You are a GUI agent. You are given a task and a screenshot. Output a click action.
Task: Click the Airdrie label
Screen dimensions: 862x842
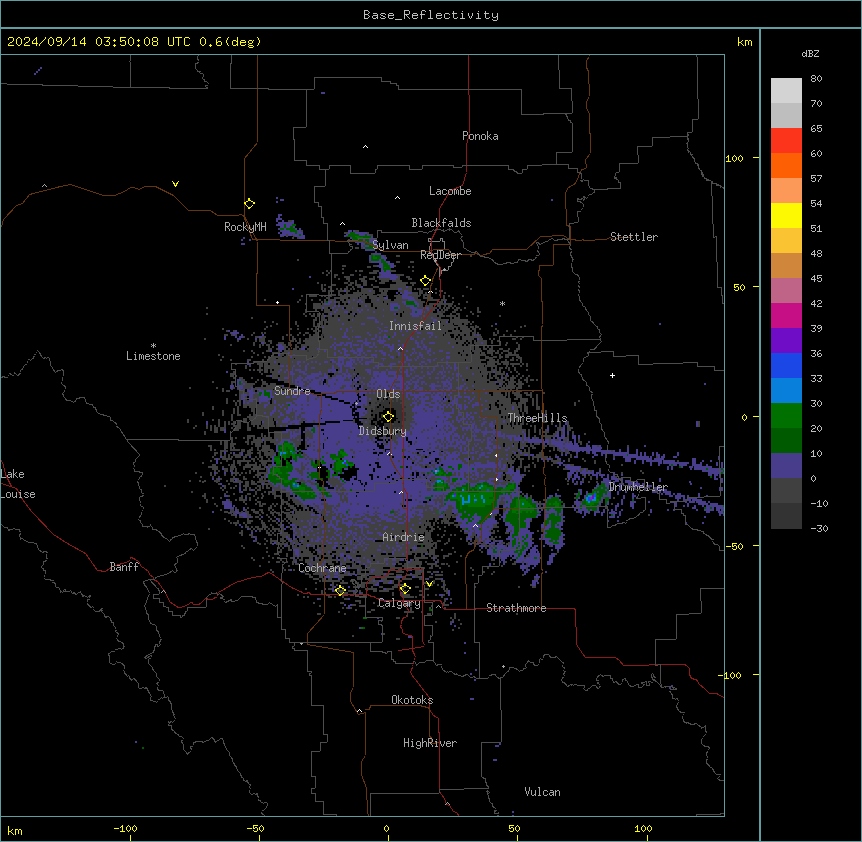tap(403, 537)
